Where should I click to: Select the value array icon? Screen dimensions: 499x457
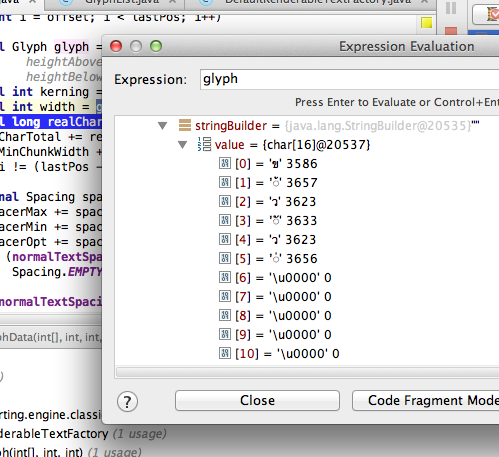pos(204,144)
